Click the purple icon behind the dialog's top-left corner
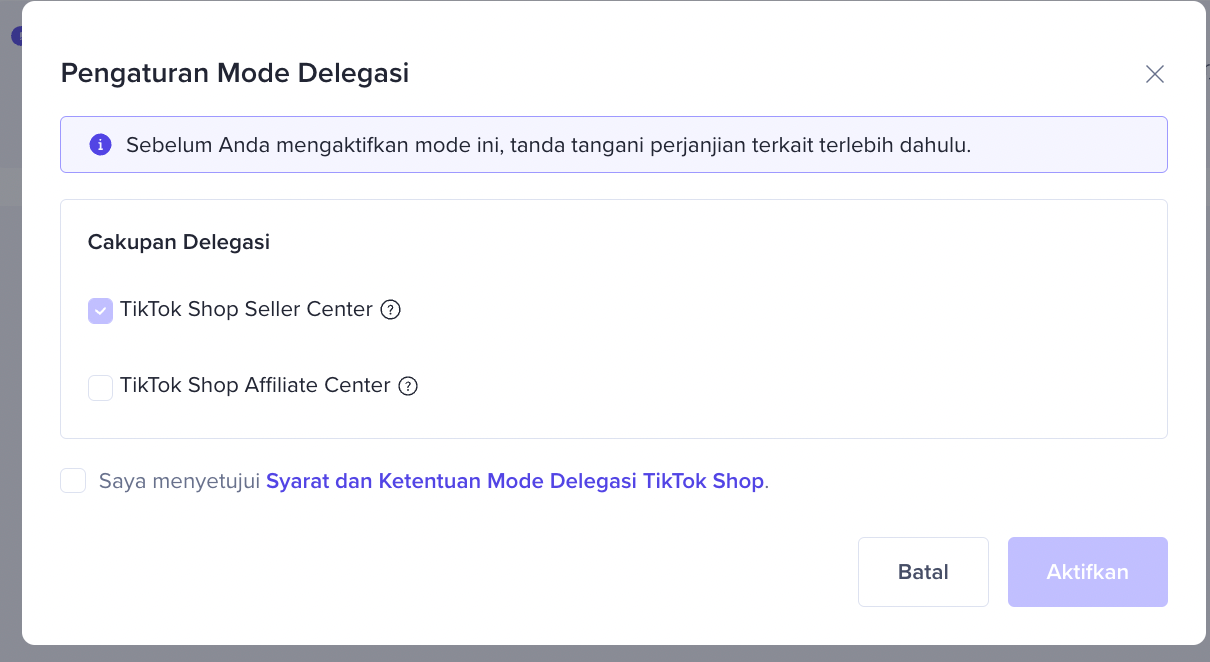Viewport: 1210px width, 662px height. 15,36
